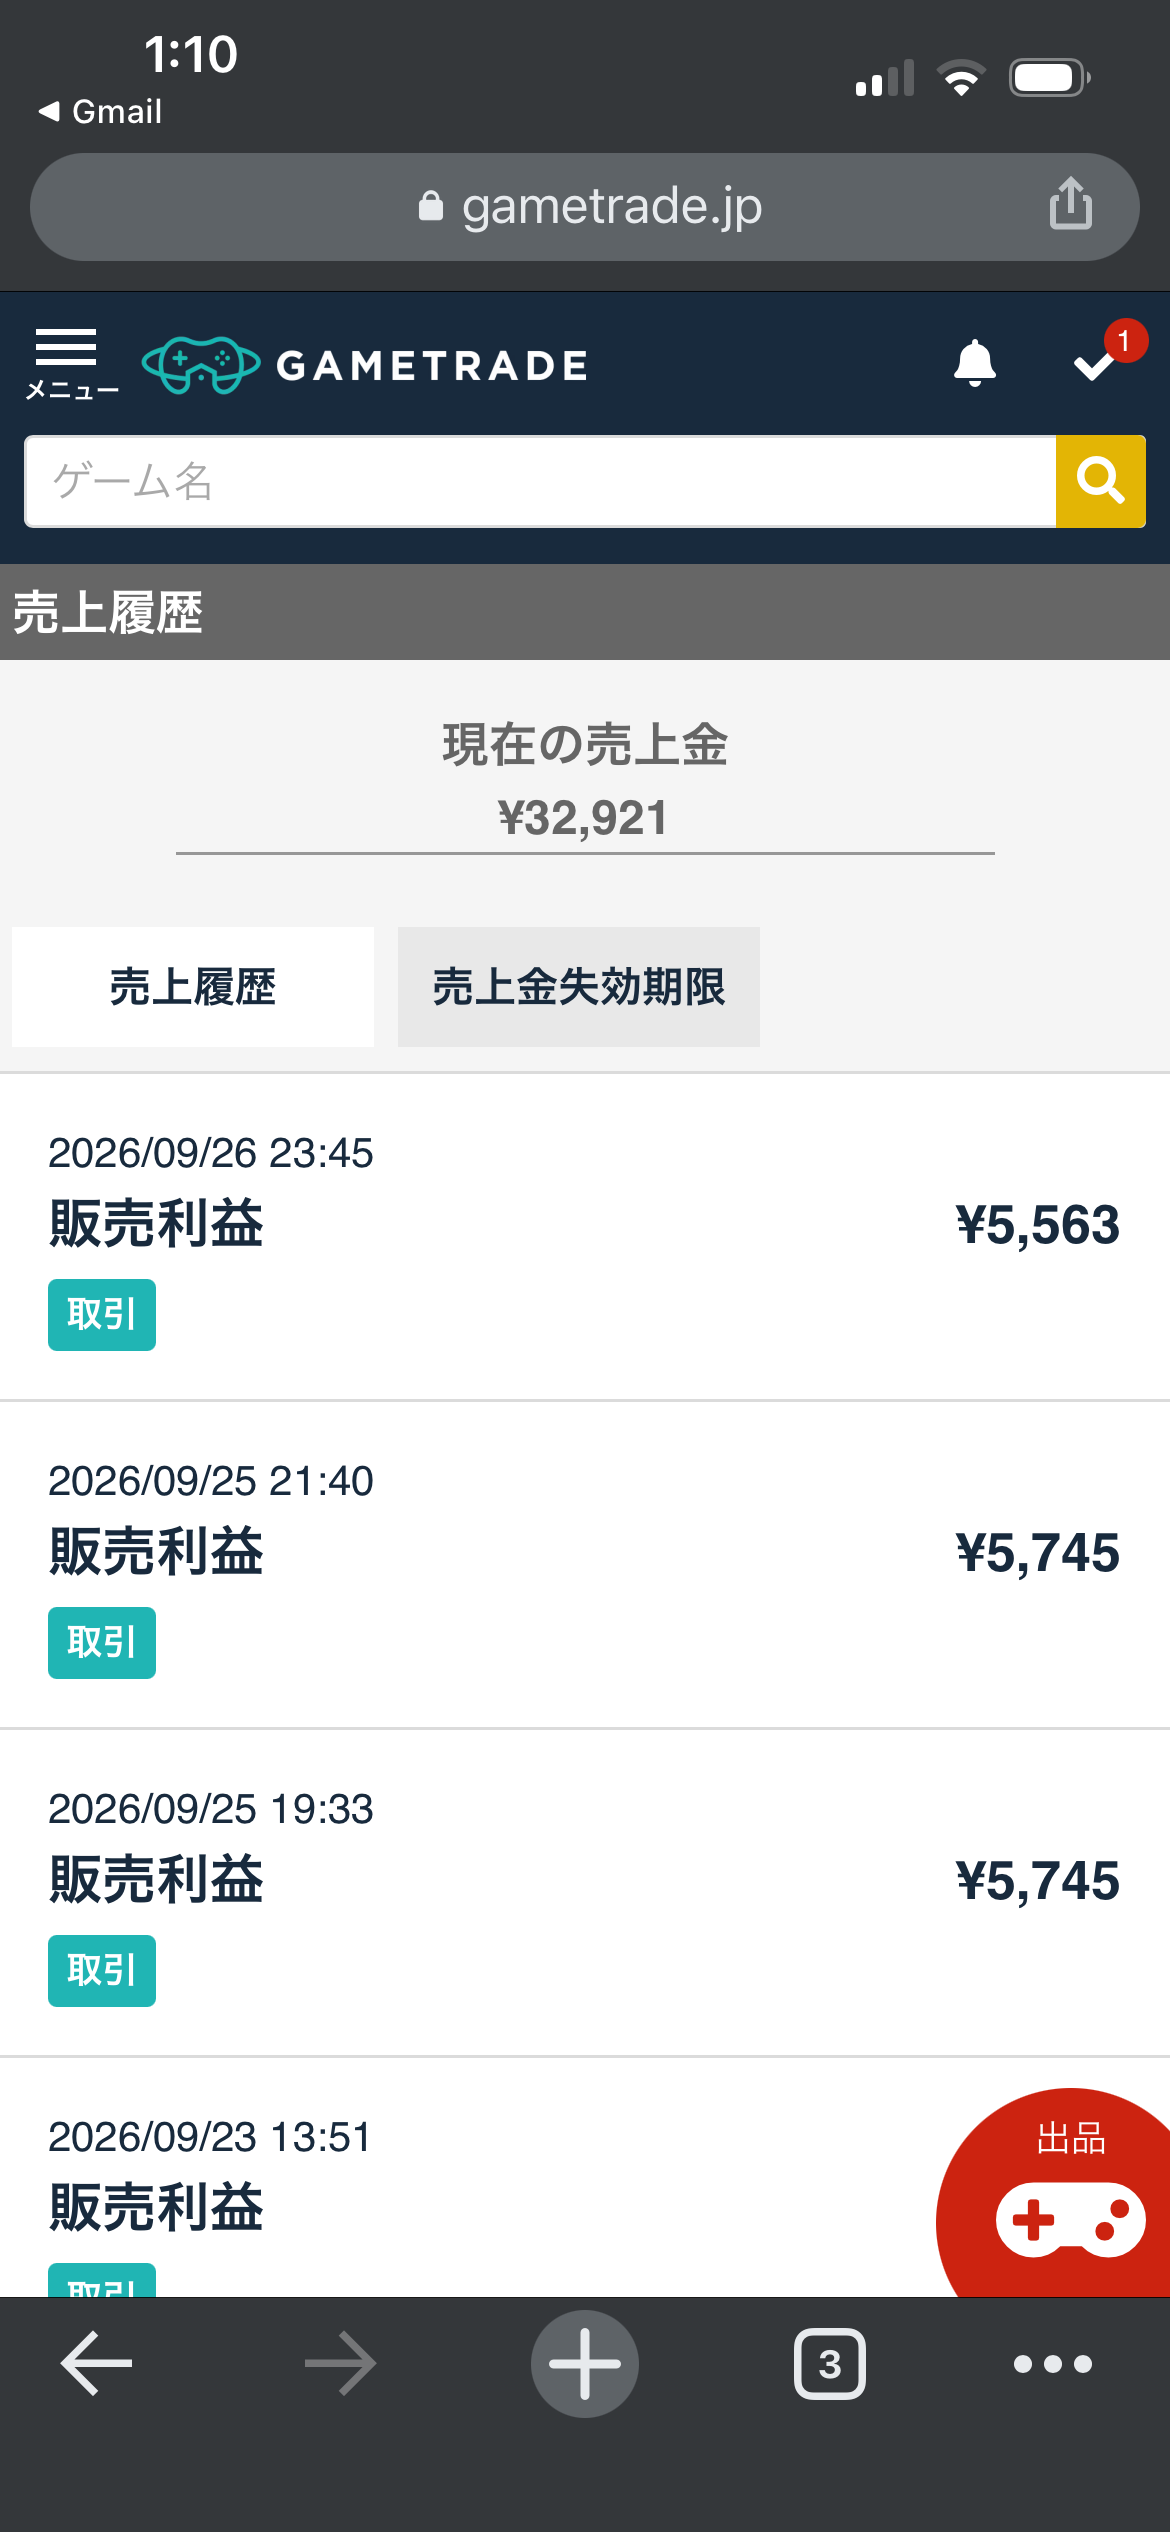Tap the yellow search magnifier button
1170x2532 pixels.
1100,481
